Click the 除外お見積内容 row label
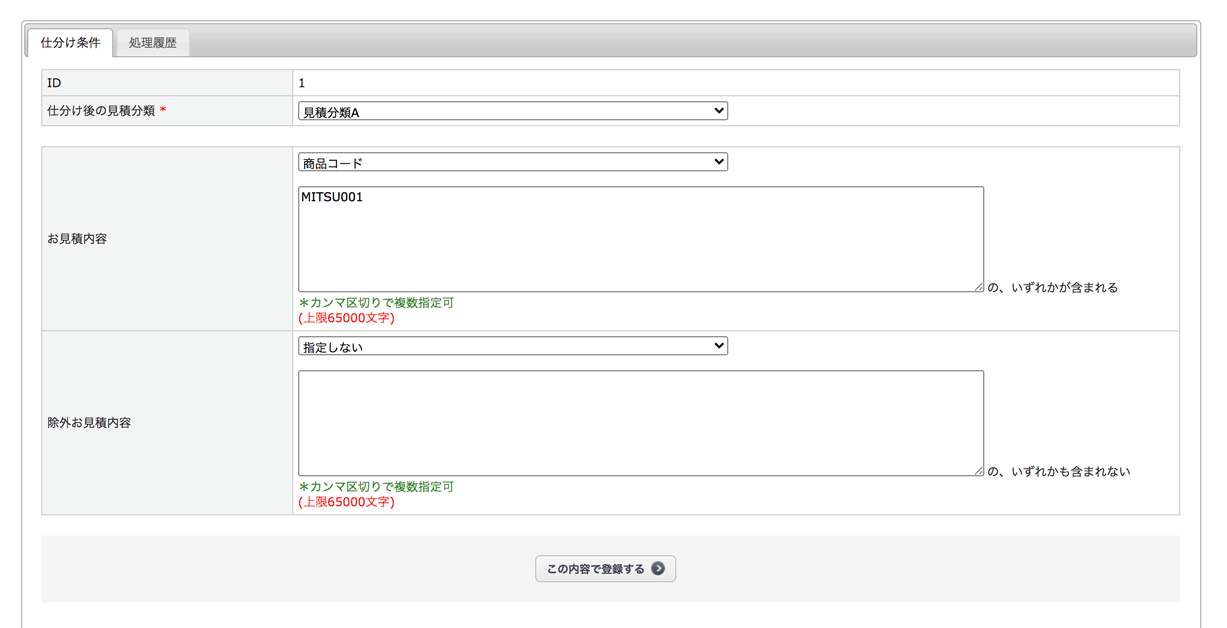The image size is (1227, 628). click(89, 423)
